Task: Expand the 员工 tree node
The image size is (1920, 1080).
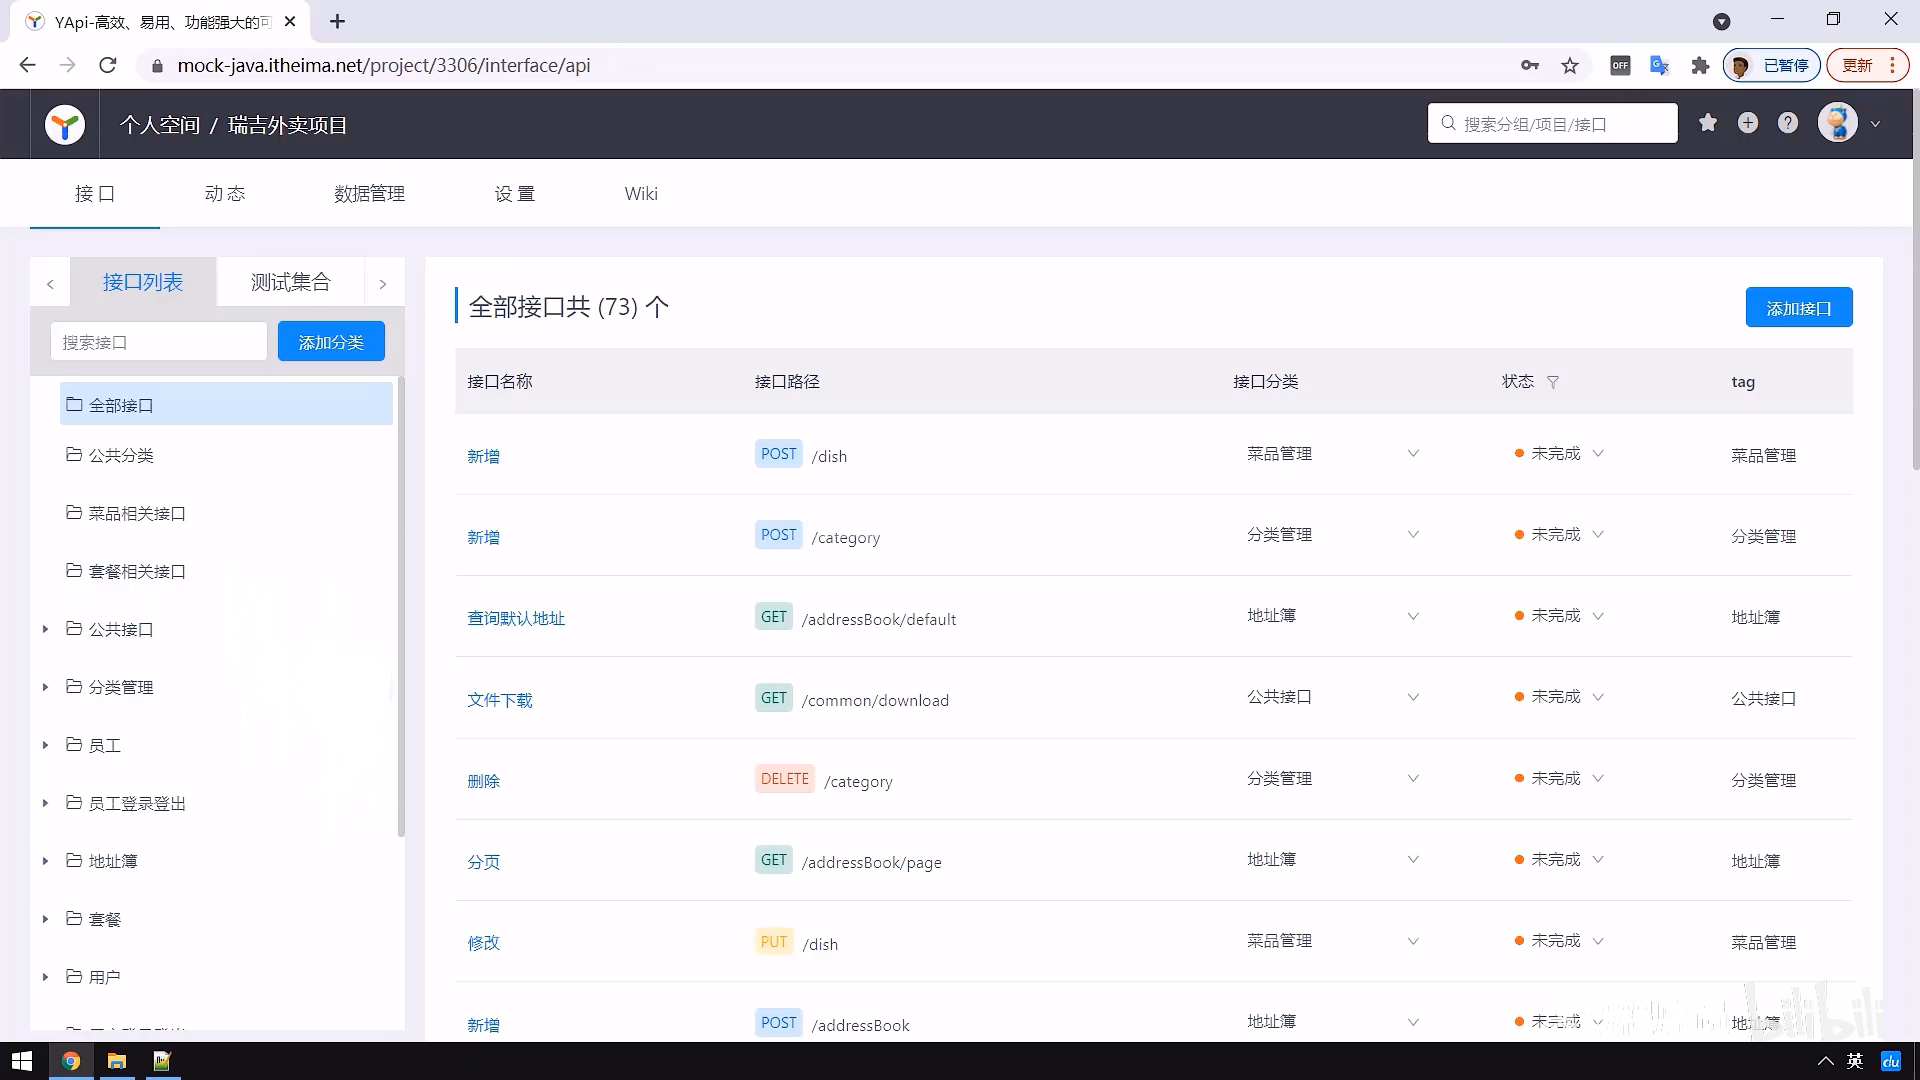Action: click(x=45, y=745)
